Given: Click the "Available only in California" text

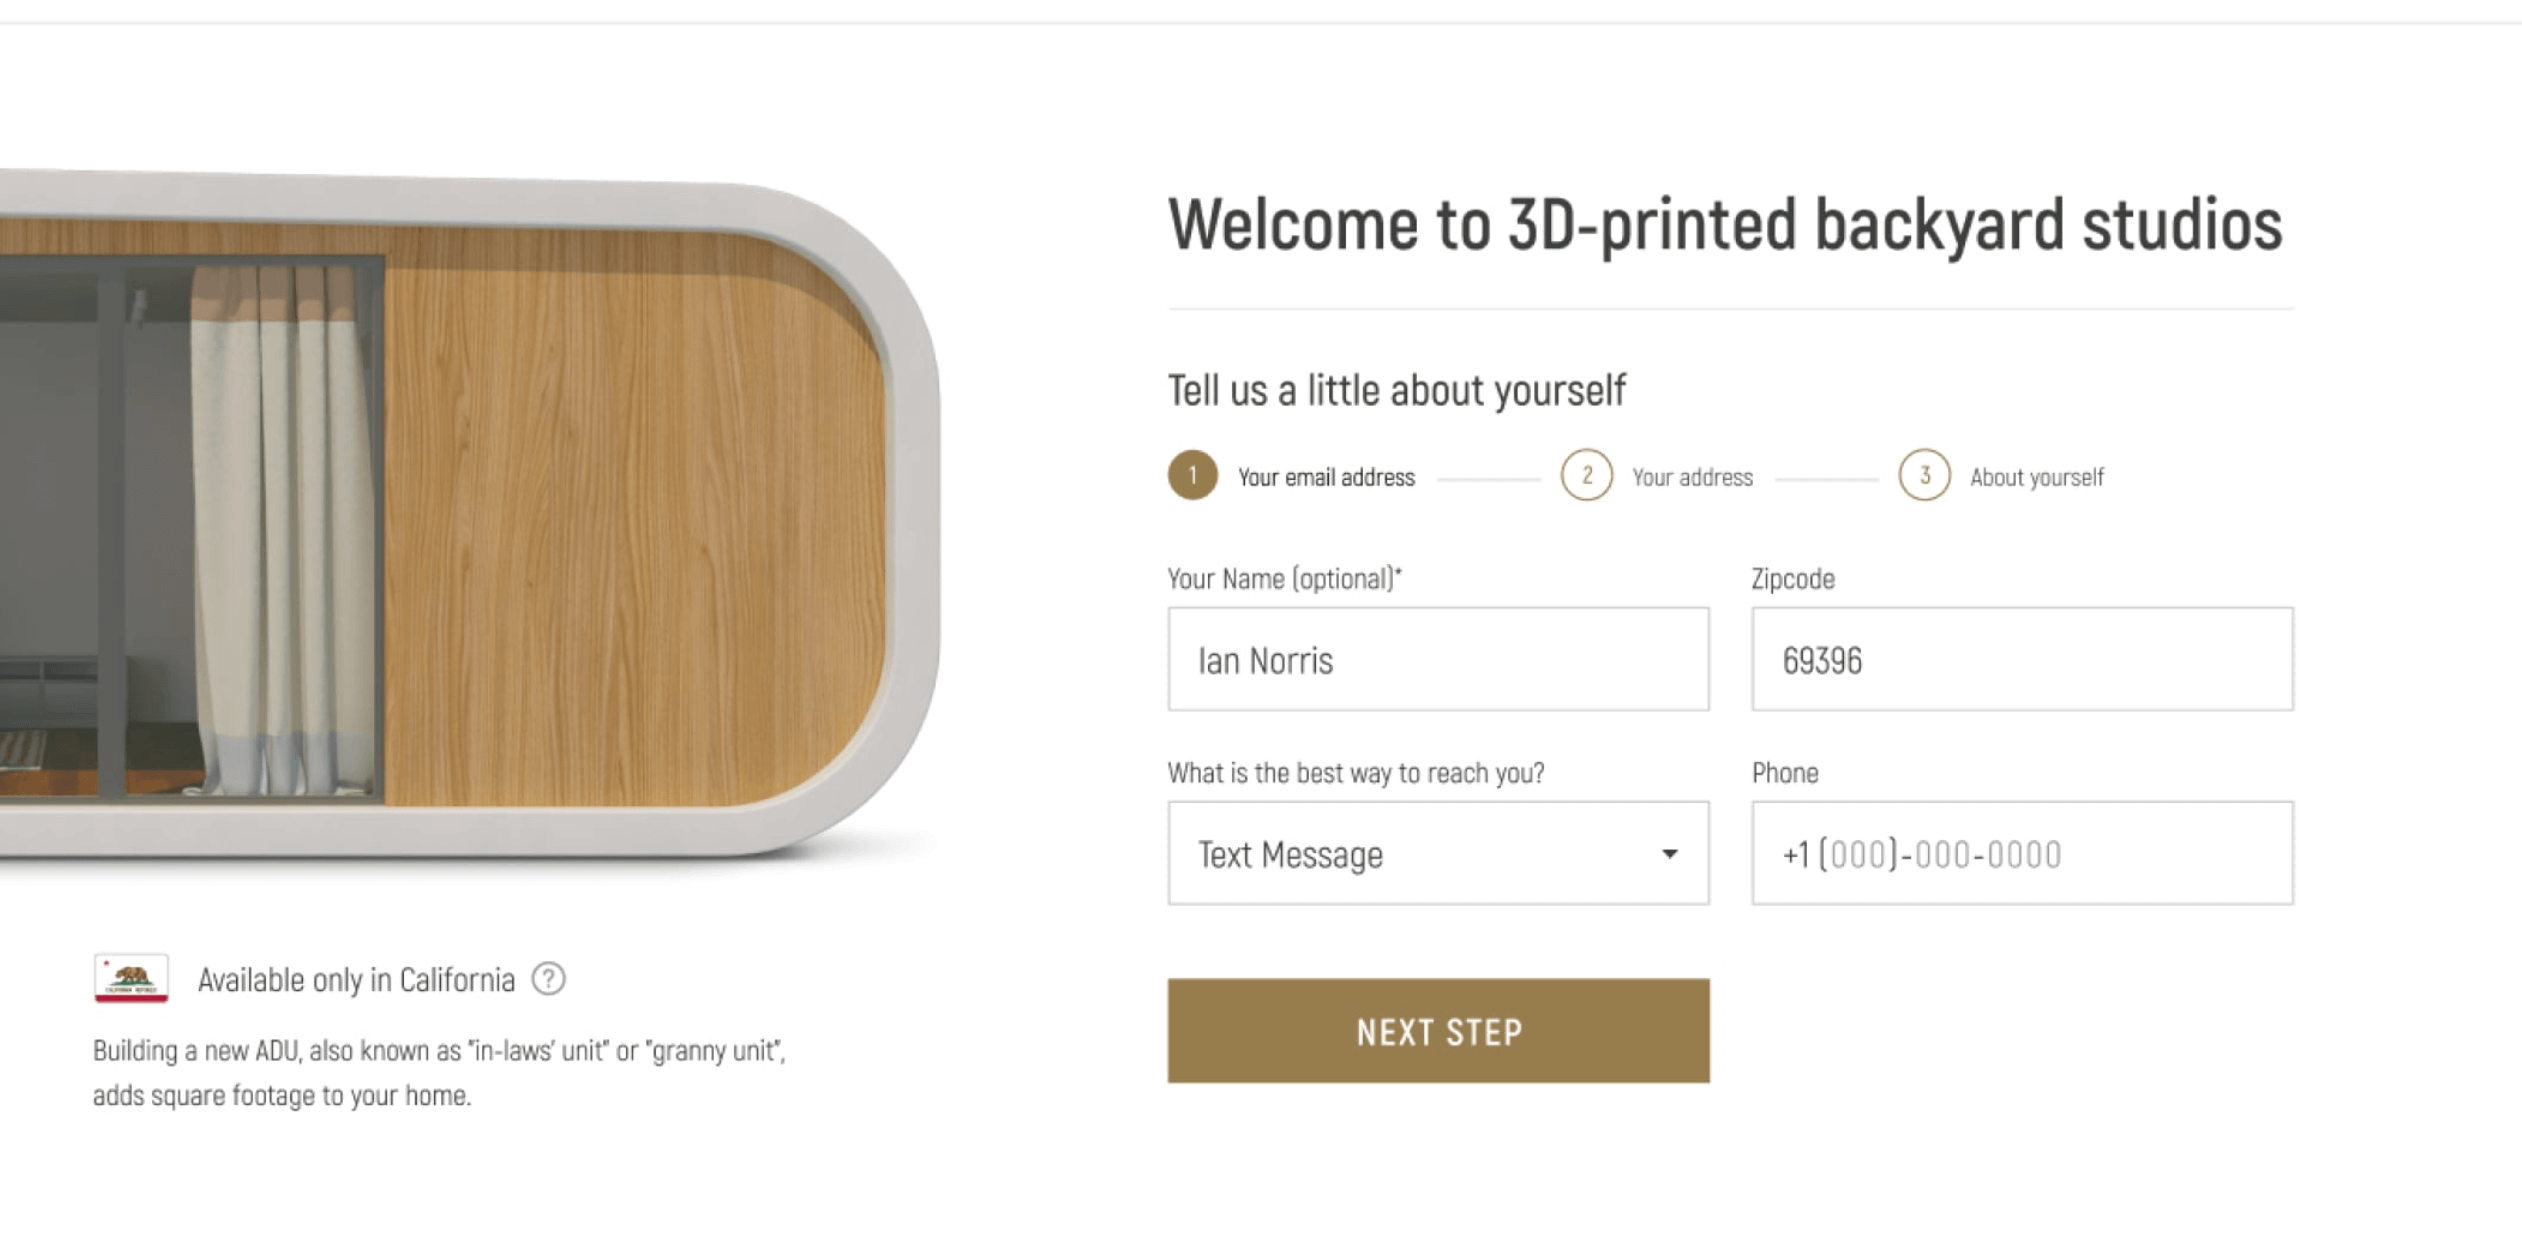Looking at the screenshot, I should (356, 980).
